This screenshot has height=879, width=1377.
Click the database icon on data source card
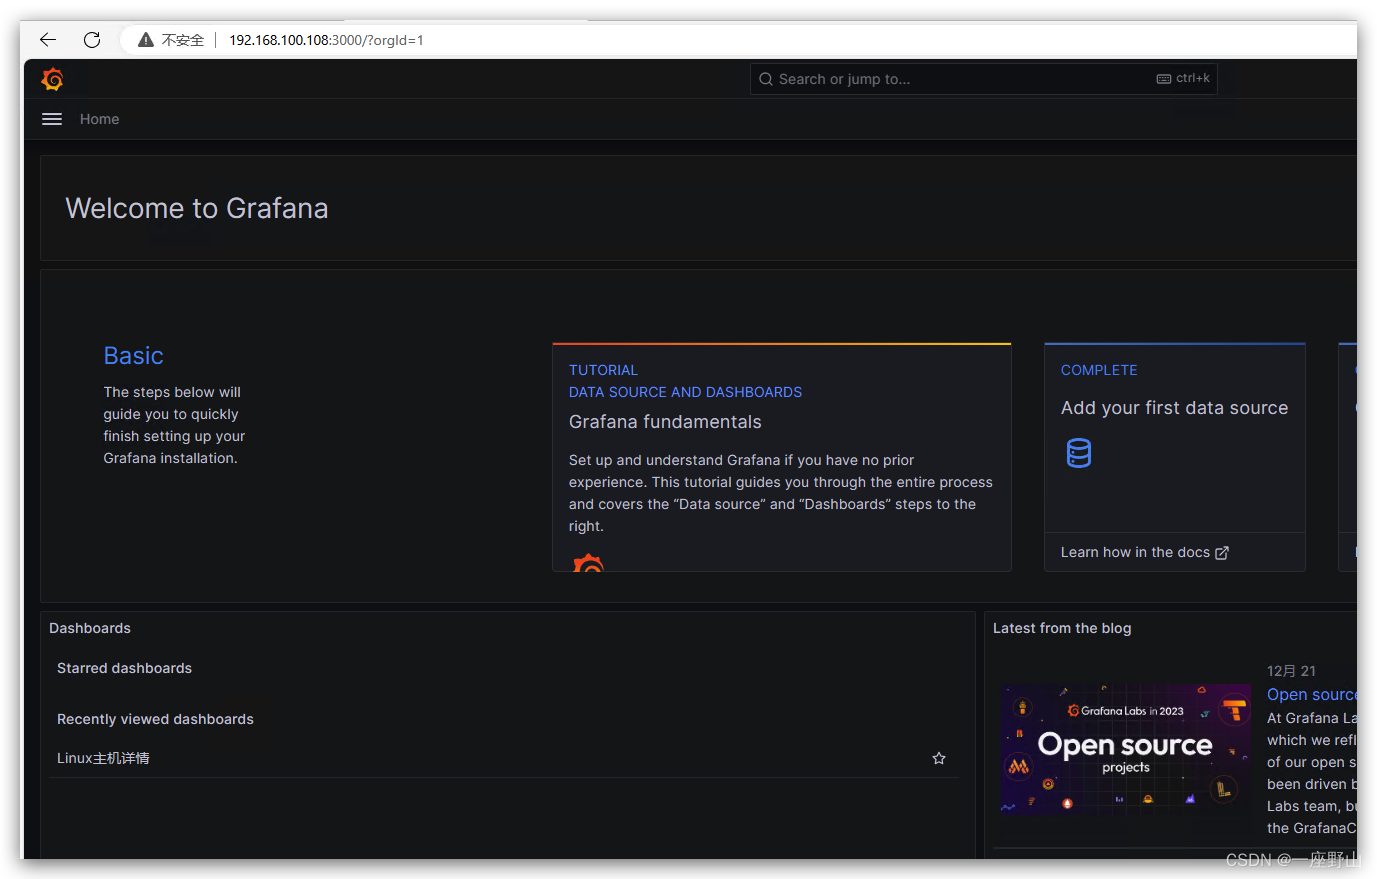(x=1078, y=452)
